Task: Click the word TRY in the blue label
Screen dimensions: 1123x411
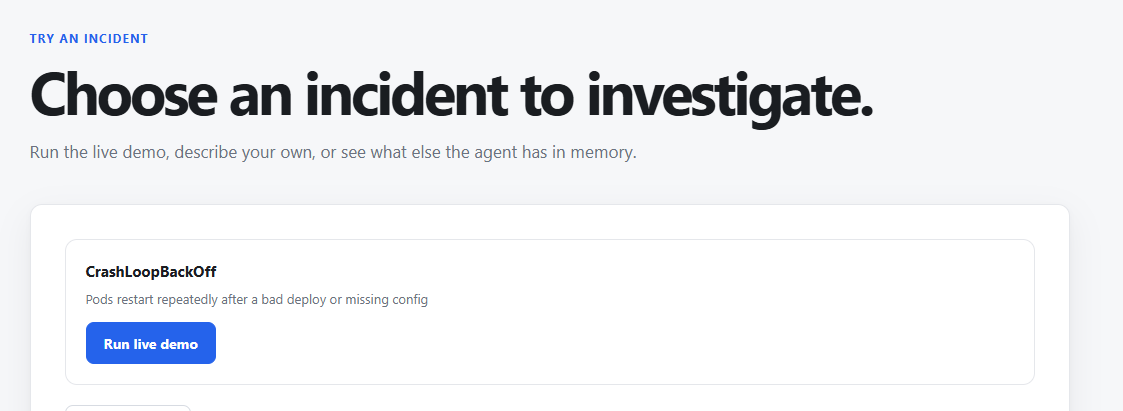Action: click(42, 39)
